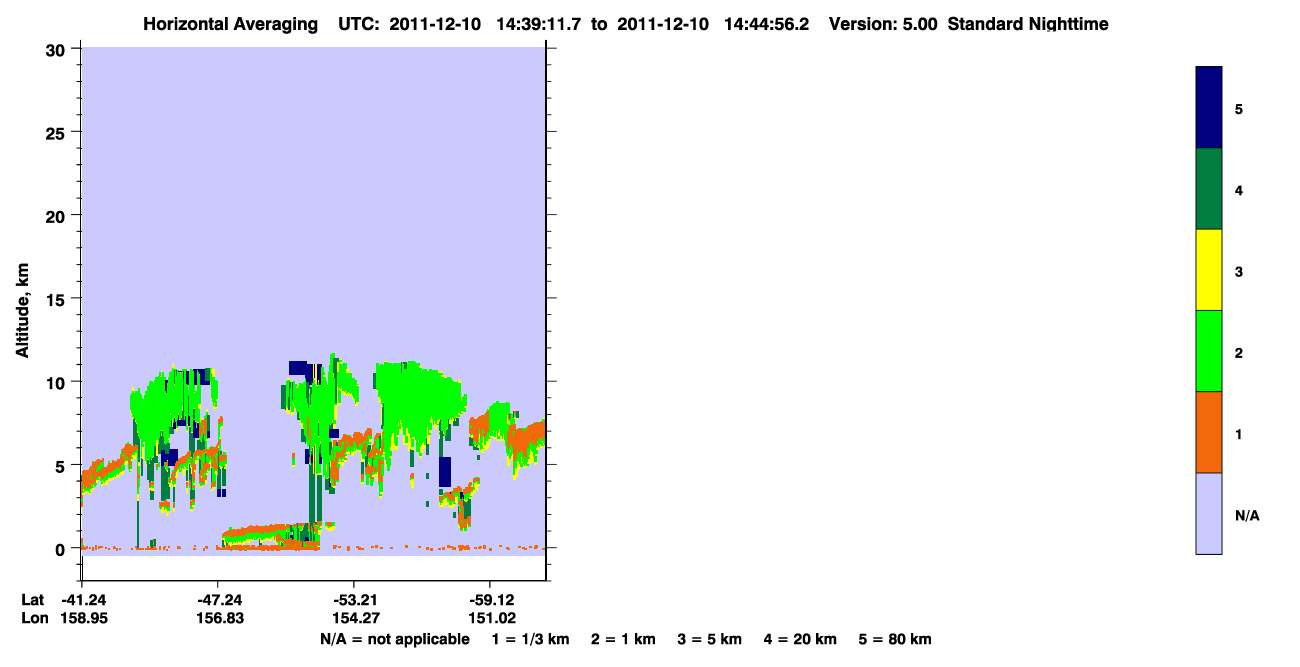Click the orange color bar segment 1
Image resolution: width=1300 pixels, height=667 pixels.
click(x=1209, y=432)
